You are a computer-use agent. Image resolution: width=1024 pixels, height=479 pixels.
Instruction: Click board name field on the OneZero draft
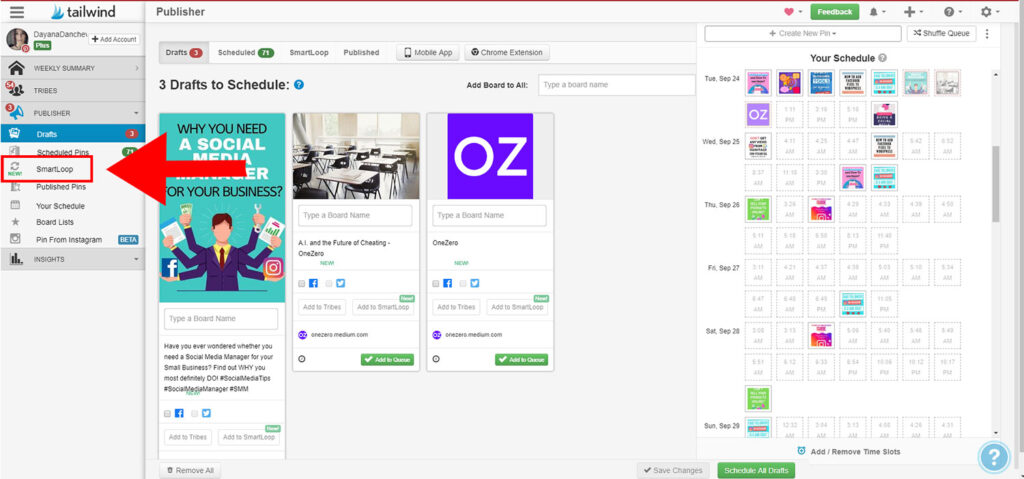pos(489,216)
